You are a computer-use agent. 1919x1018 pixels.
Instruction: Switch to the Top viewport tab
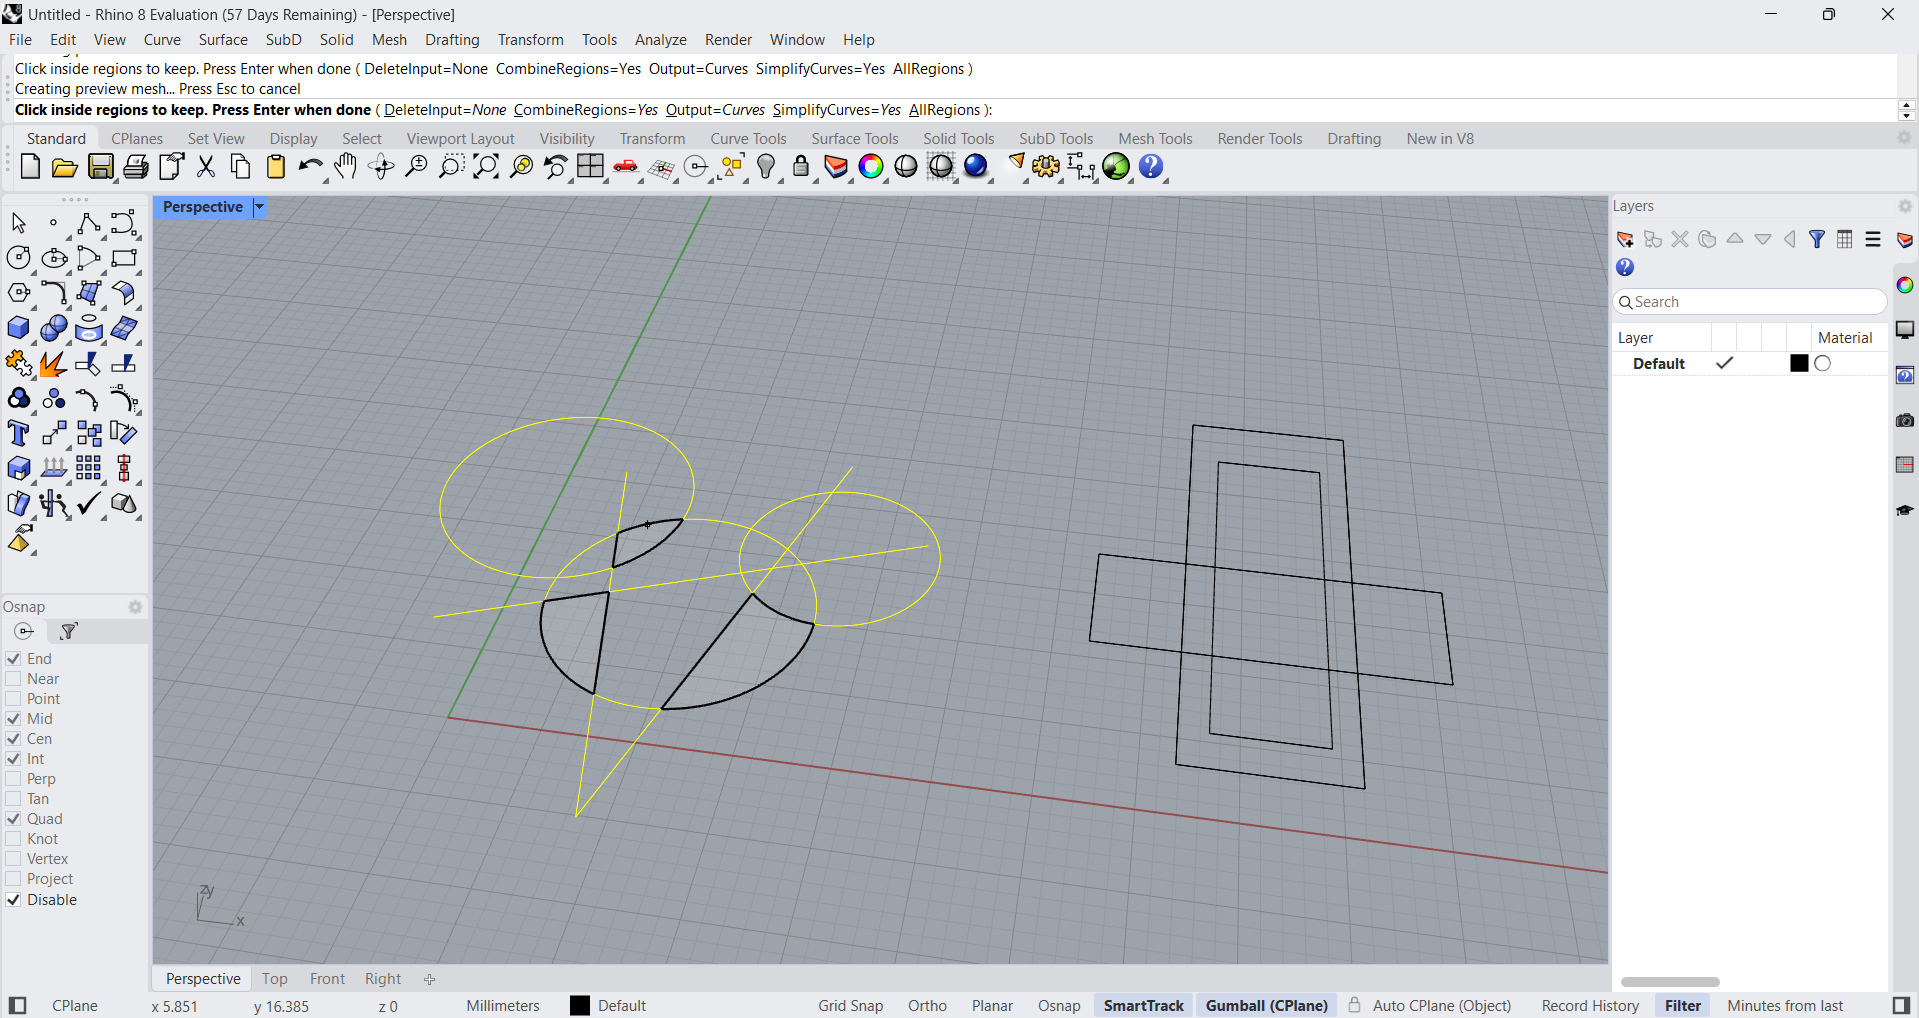point(275,978)
